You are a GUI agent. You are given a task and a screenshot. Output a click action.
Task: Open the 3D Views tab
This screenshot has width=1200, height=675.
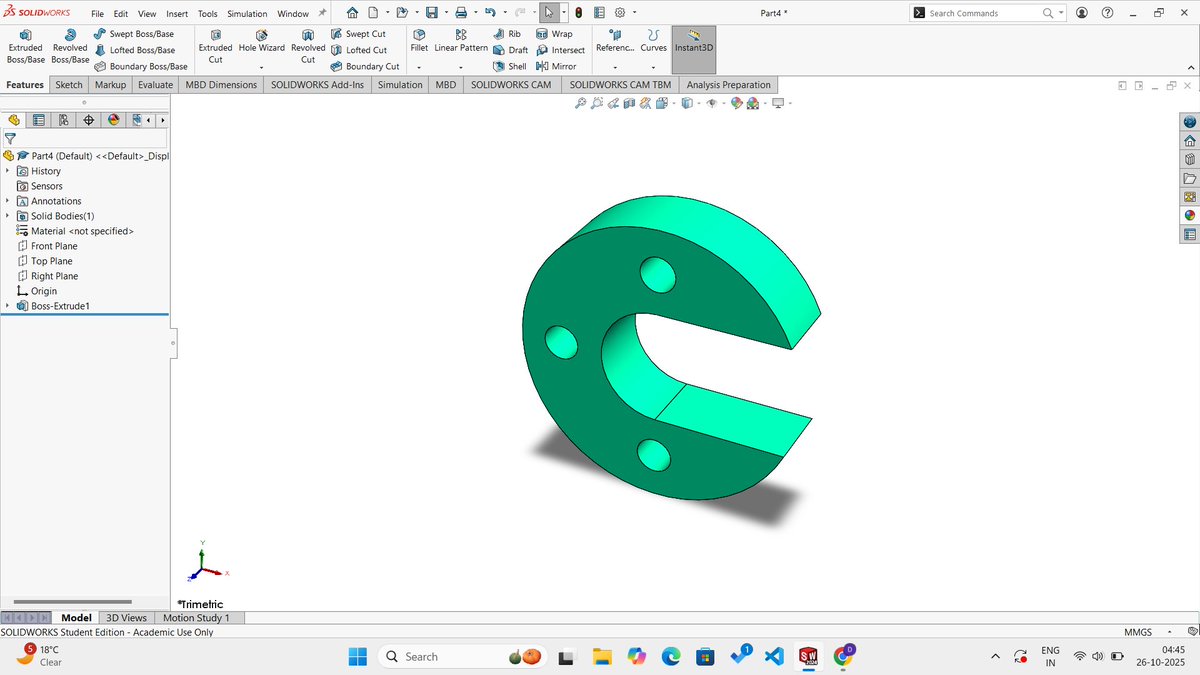point(126,618)
